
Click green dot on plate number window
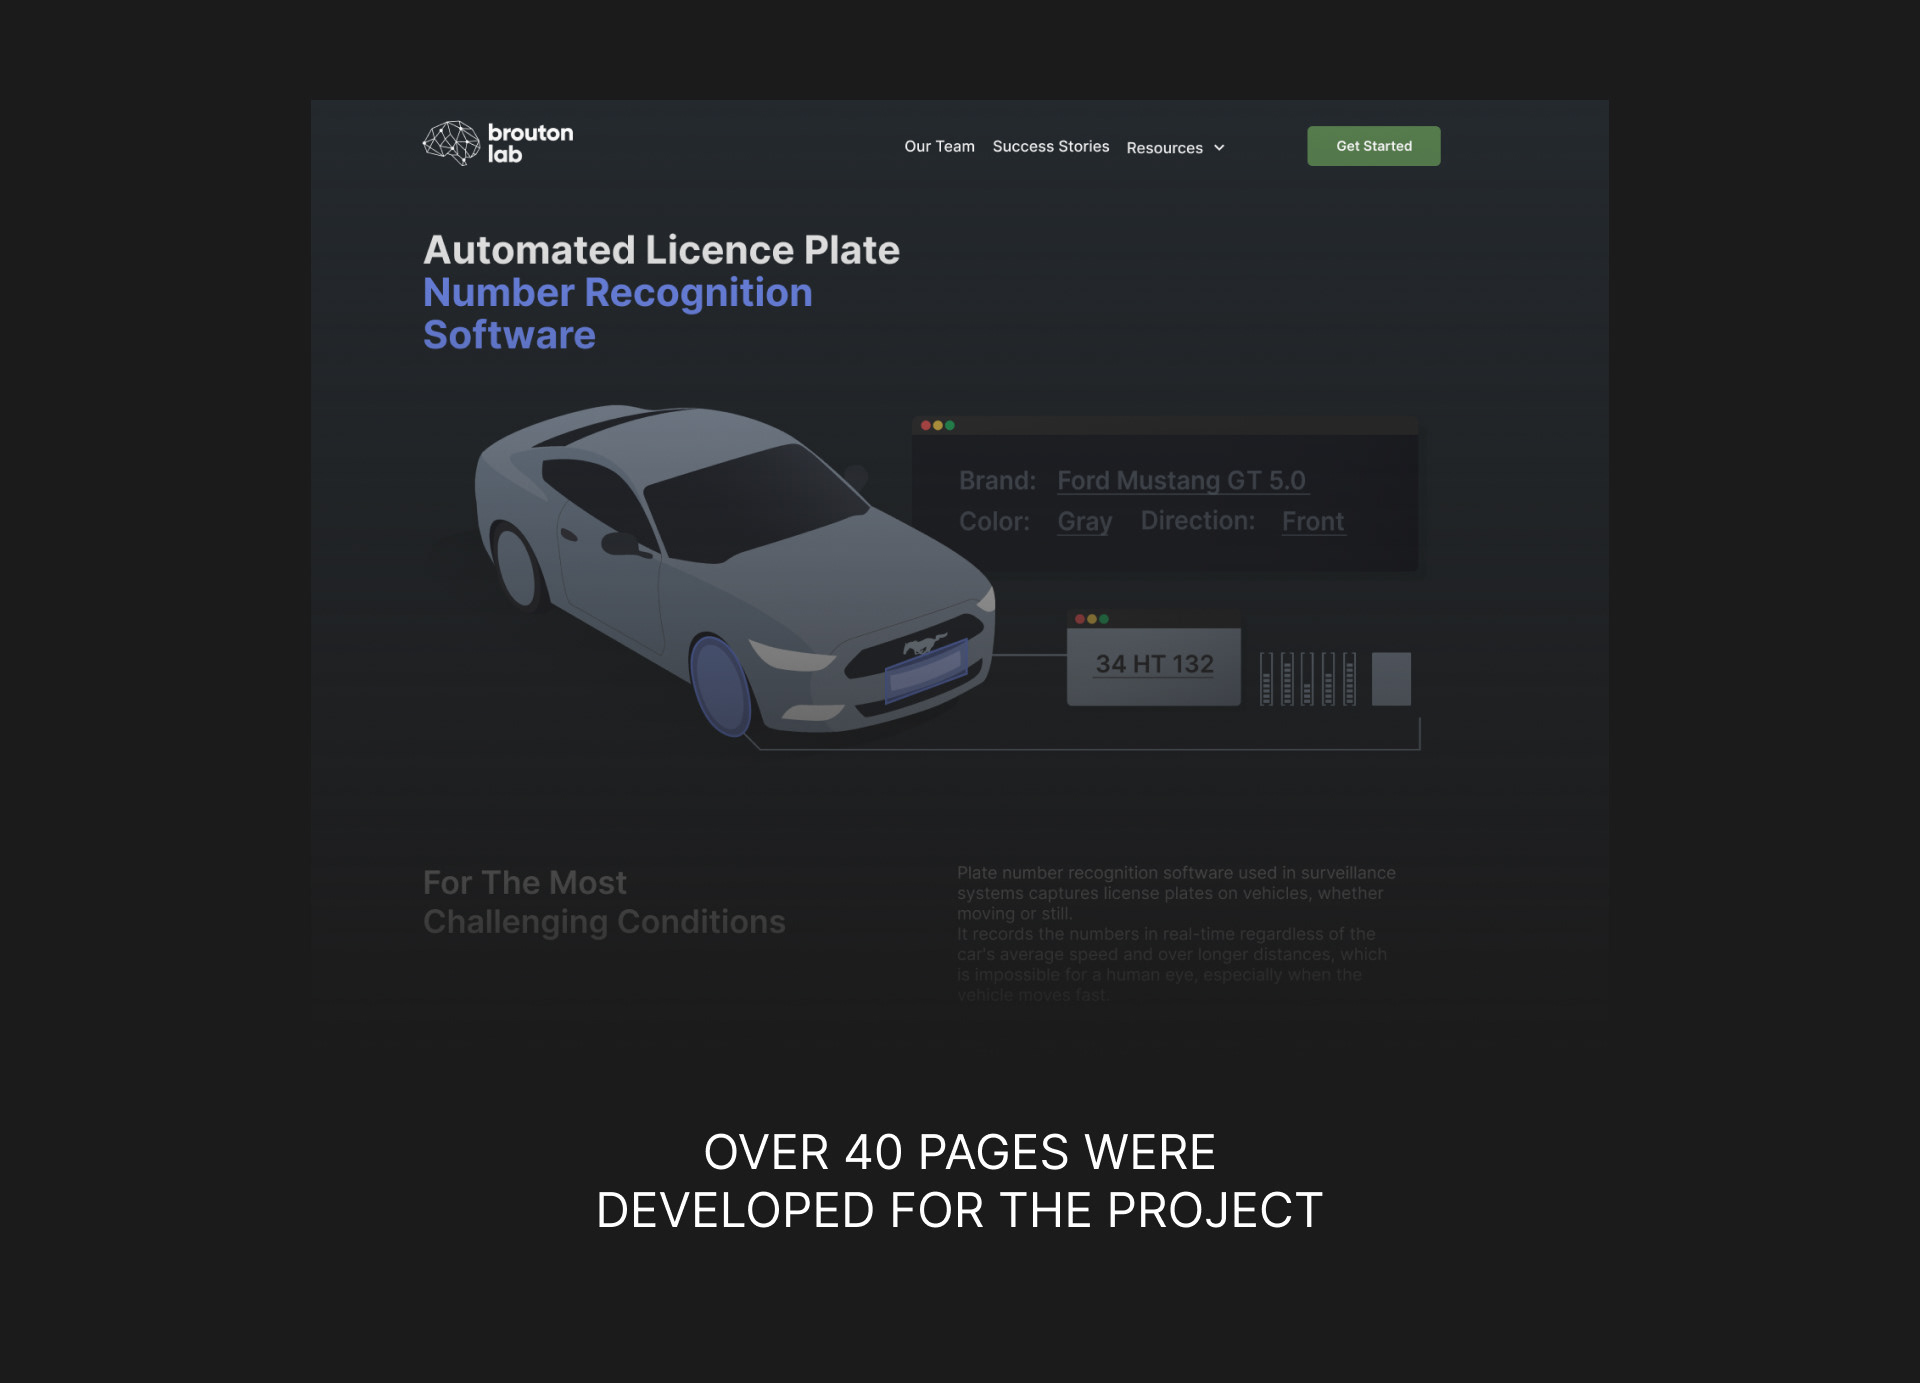[x=1104, y=619]
